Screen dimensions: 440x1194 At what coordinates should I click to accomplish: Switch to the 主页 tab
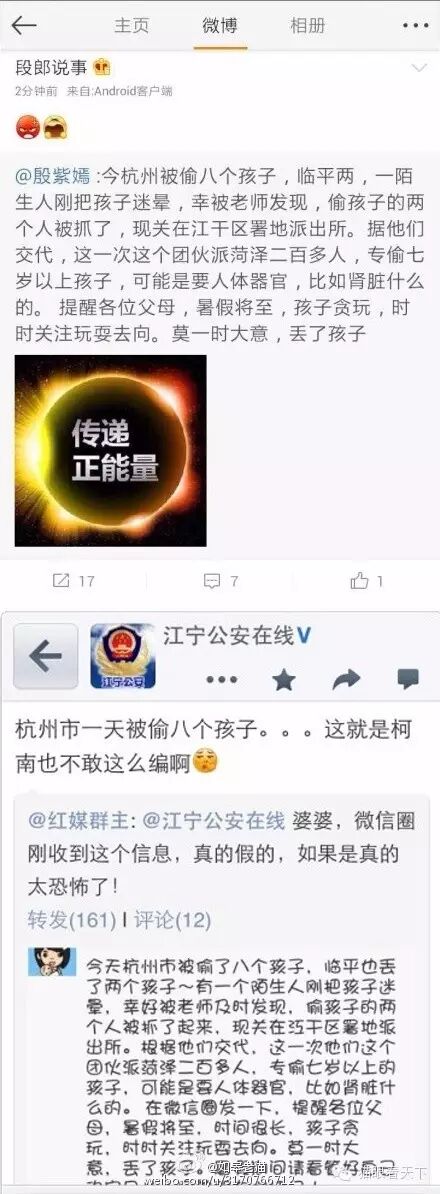[x=132, y=26]
